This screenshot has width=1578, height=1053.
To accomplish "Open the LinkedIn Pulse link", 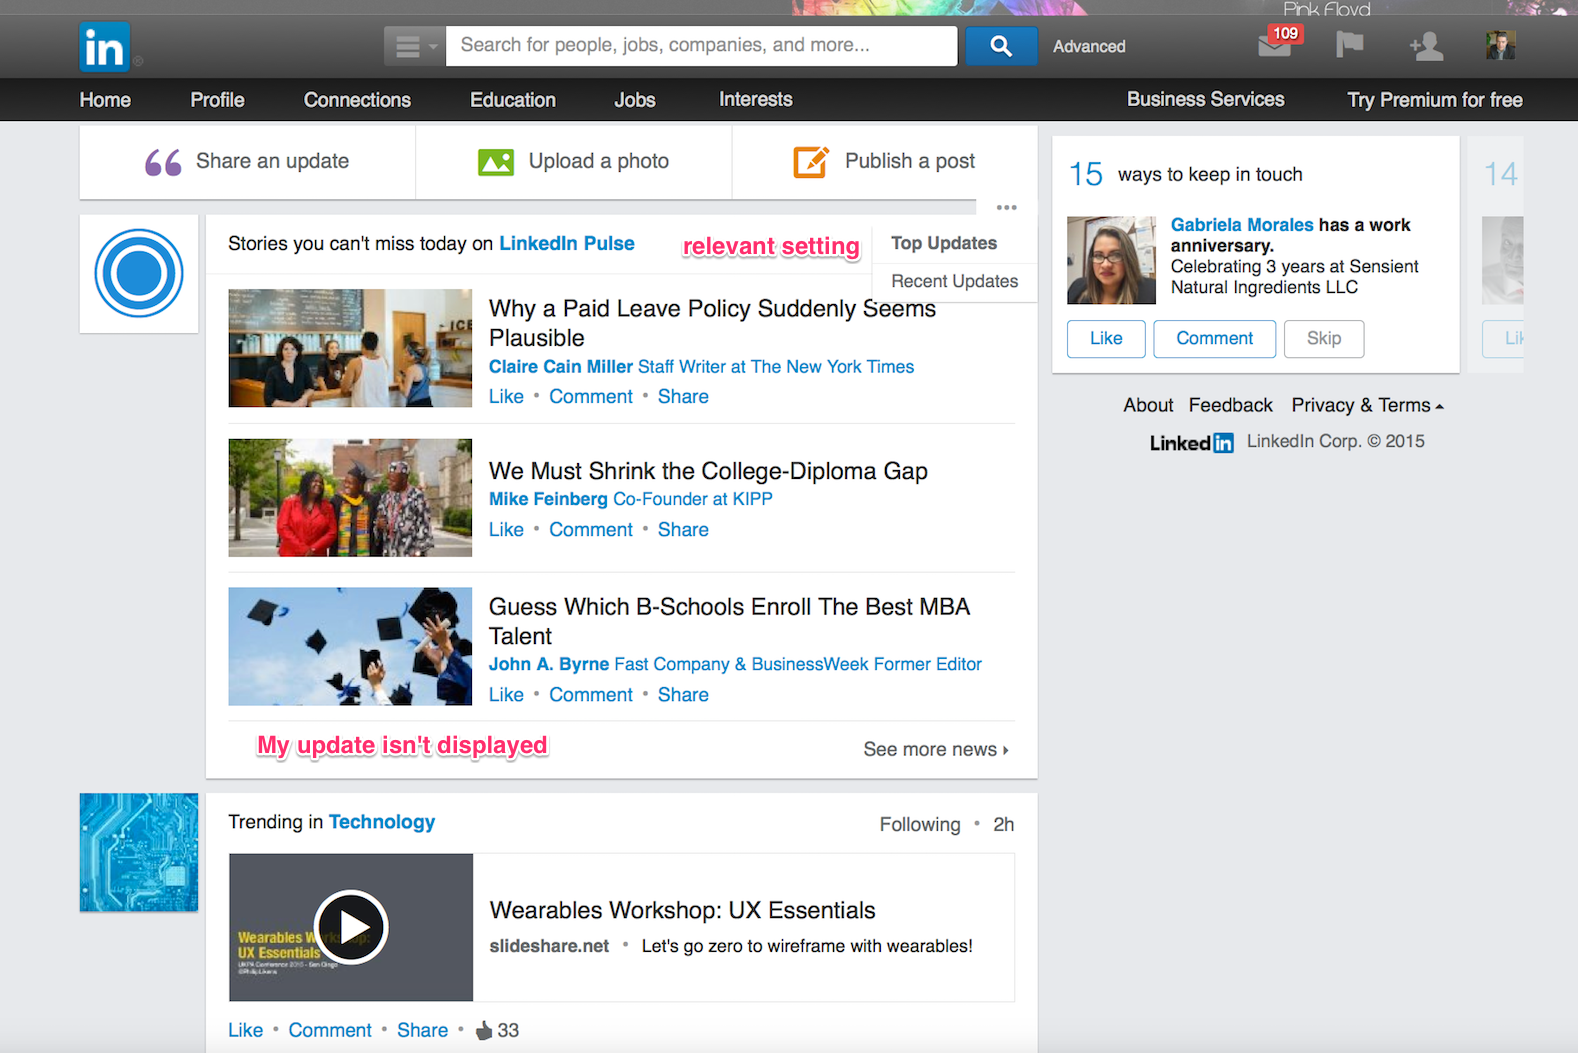I will point(567,243).
